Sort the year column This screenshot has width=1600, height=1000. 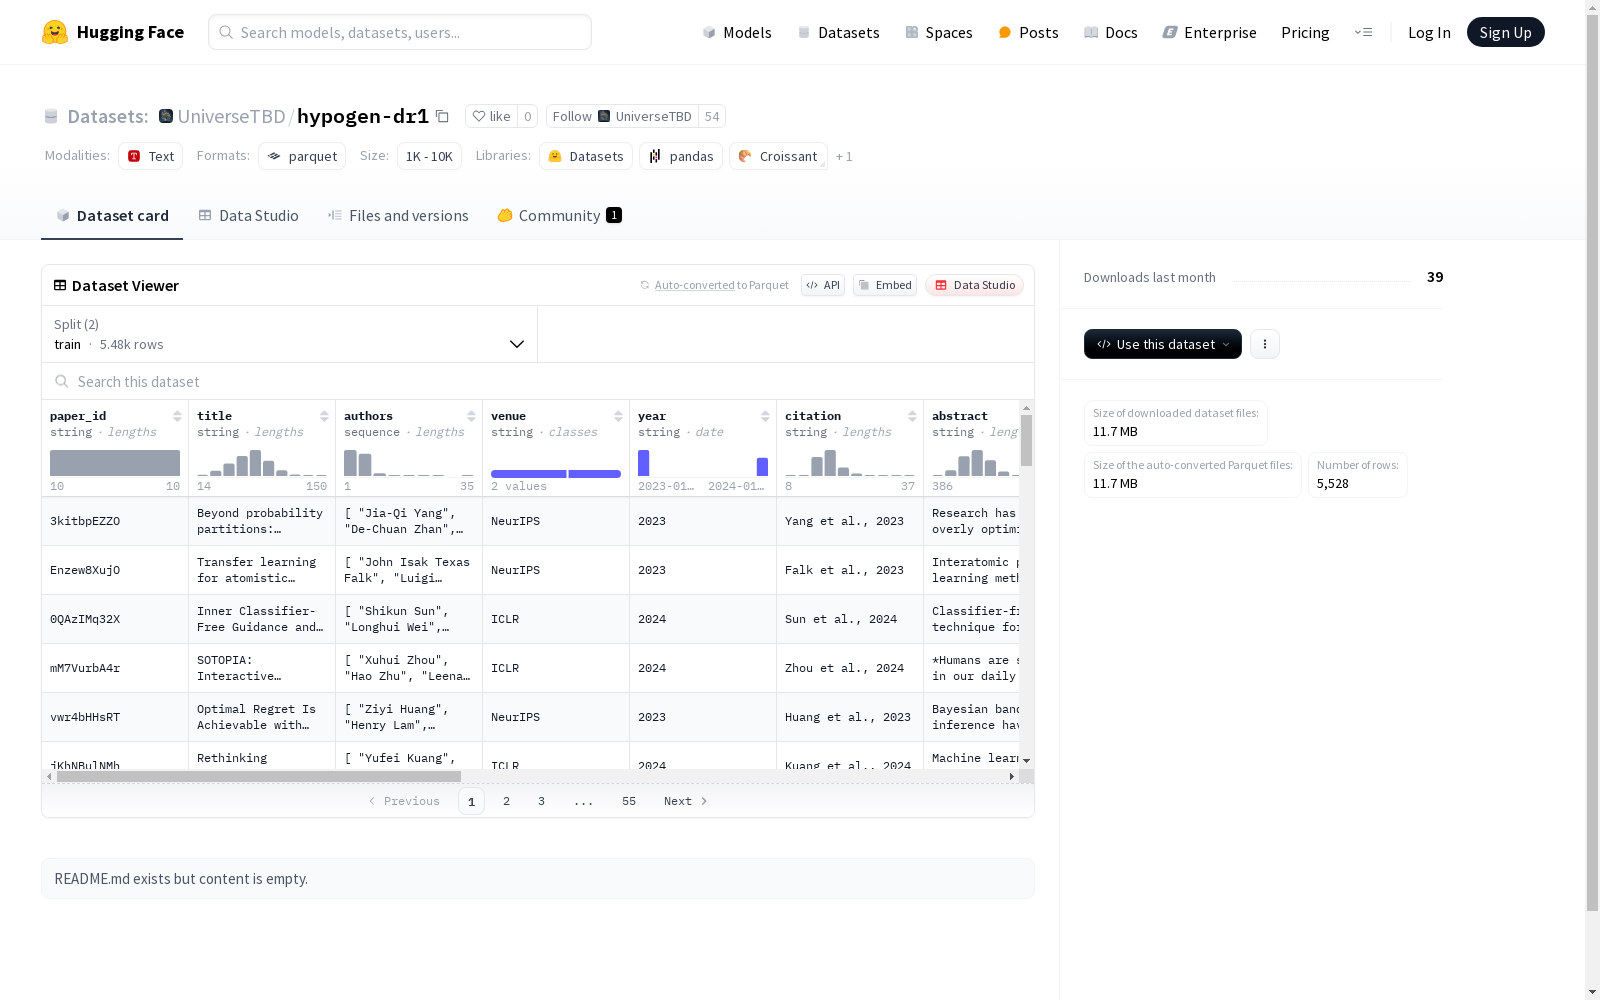[x=765, y=416]
